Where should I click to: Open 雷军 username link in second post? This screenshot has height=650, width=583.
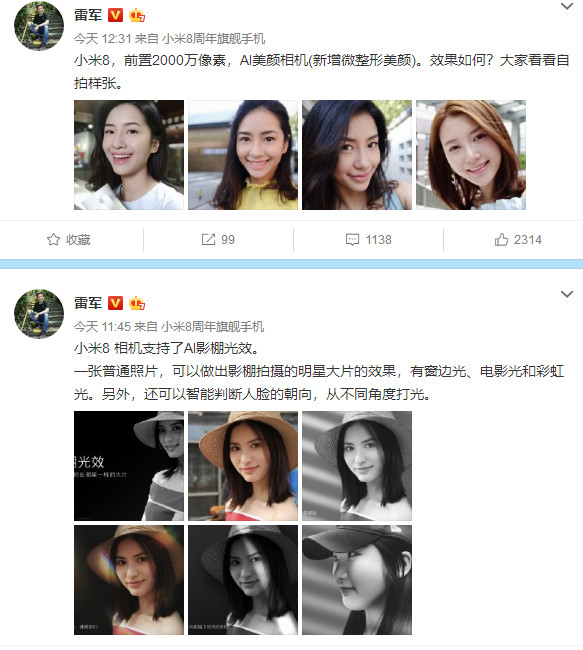pyautogui.click(x=88, y=303)
